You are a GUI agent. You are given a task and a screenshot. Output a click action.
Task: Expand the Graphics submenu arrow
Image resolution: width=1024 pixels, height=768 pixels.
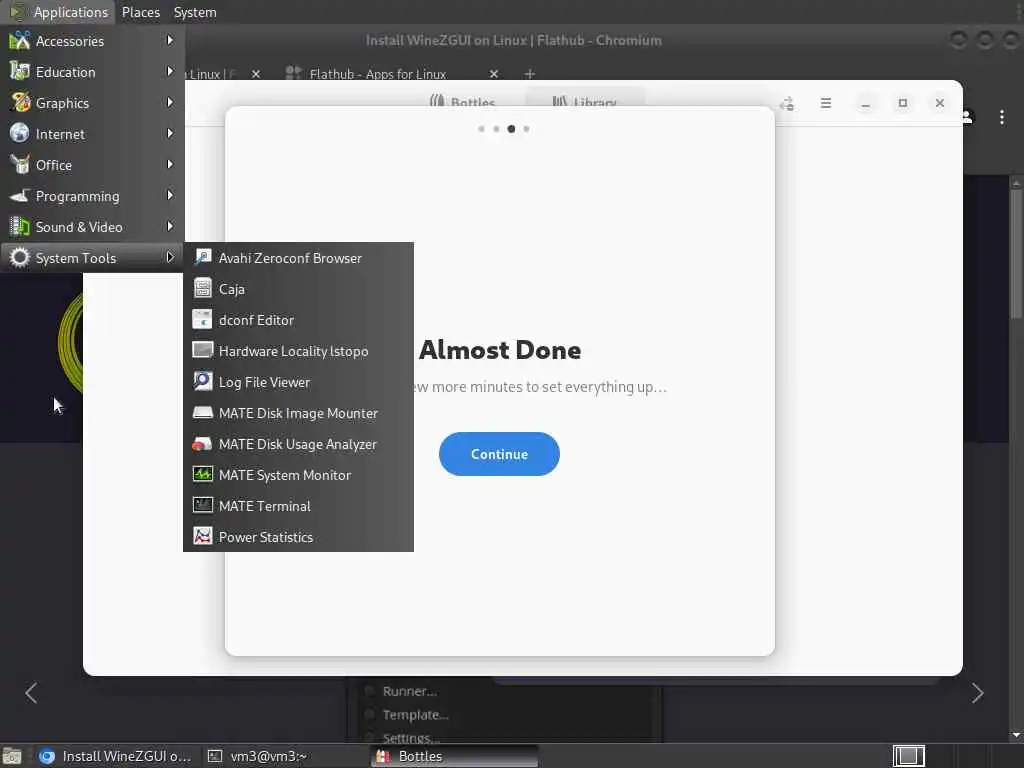(170, 102)
